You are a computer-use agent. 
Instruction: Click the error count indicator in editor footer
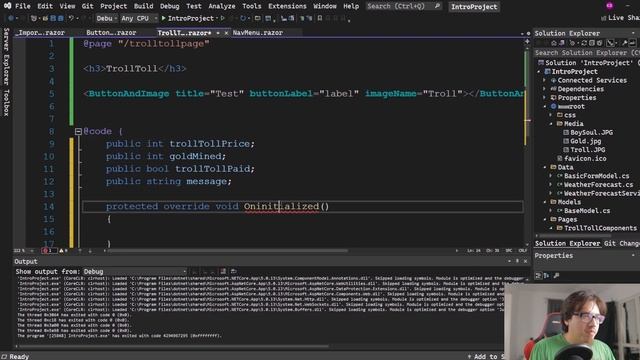coord(48,251)
